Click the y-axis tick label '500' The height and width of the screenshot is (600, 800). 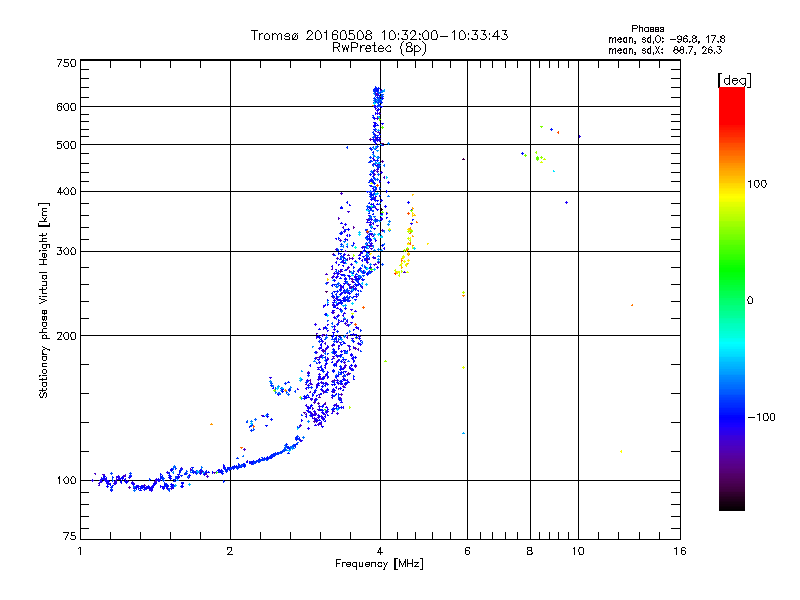(67, 145)
